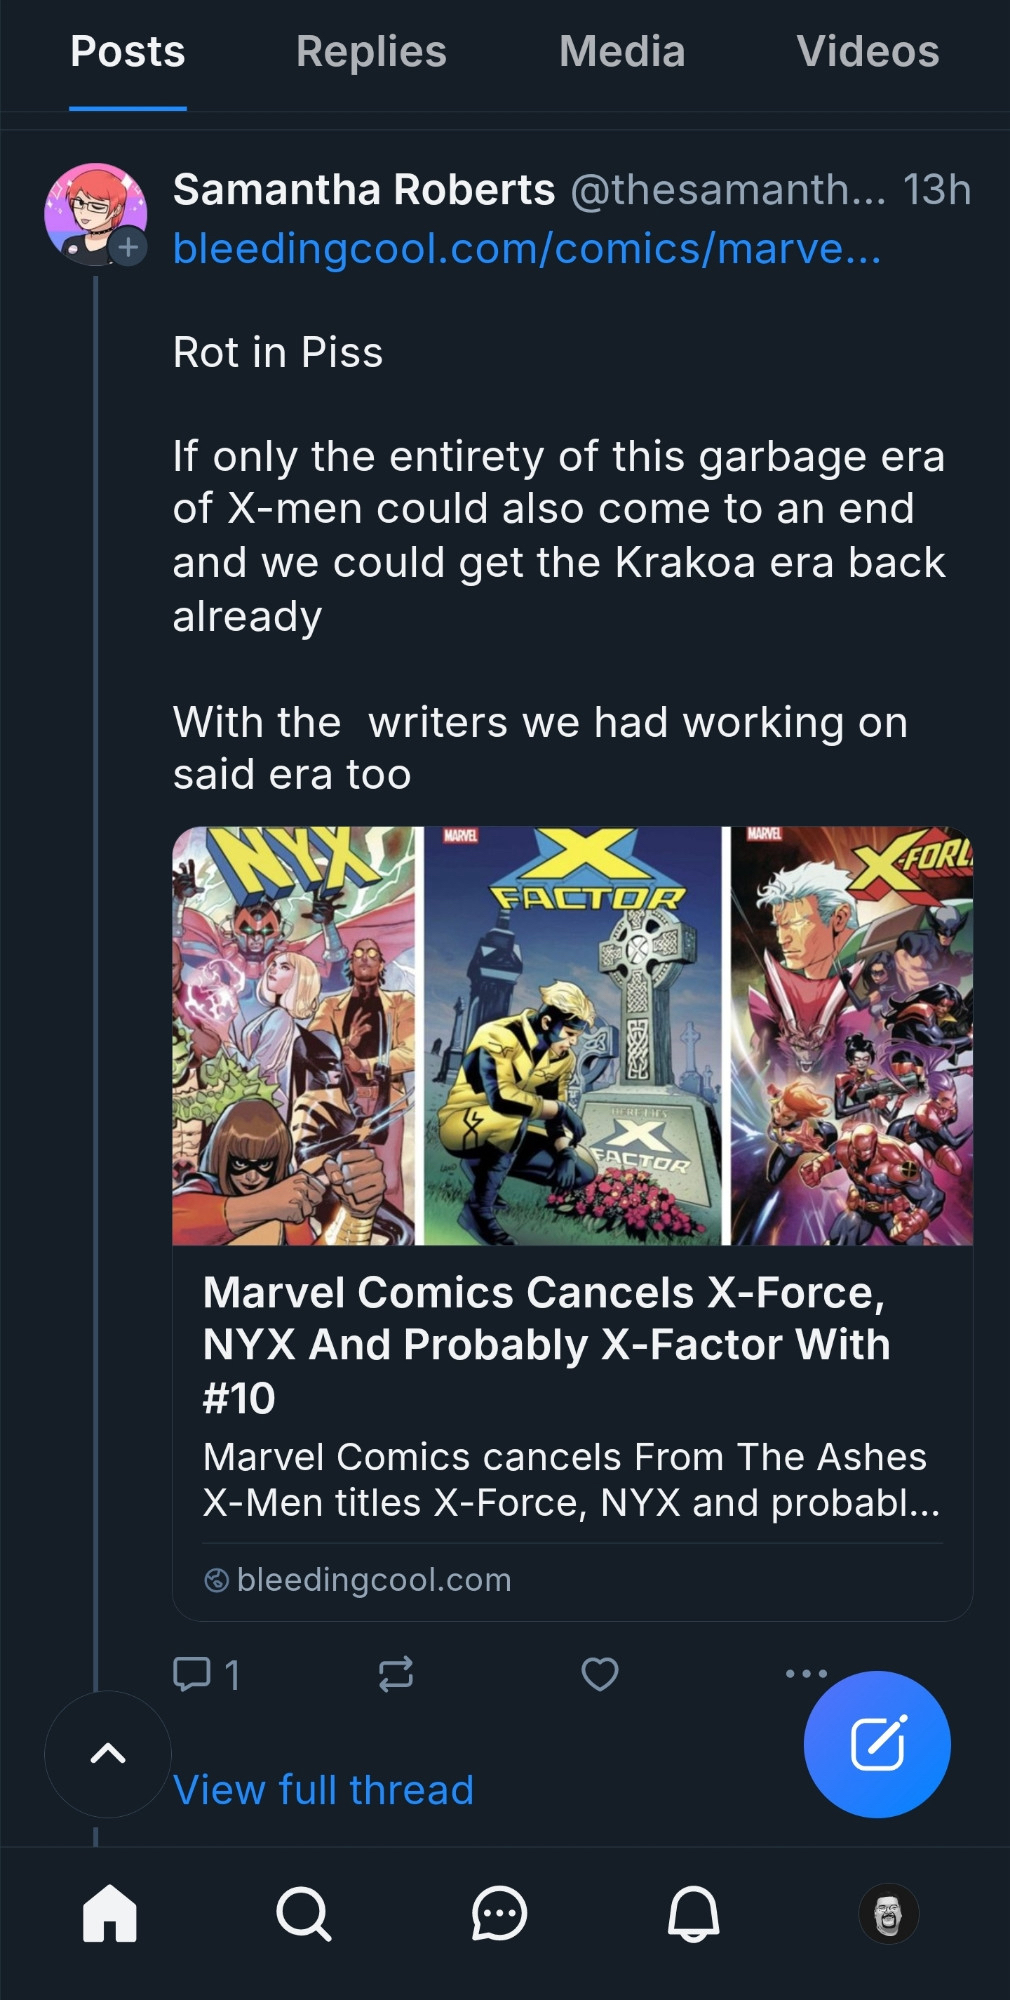This screenshot has width=1010, height=2000.
Task: Open post options three-dot menu
Action: click(x=806, y=1672)
